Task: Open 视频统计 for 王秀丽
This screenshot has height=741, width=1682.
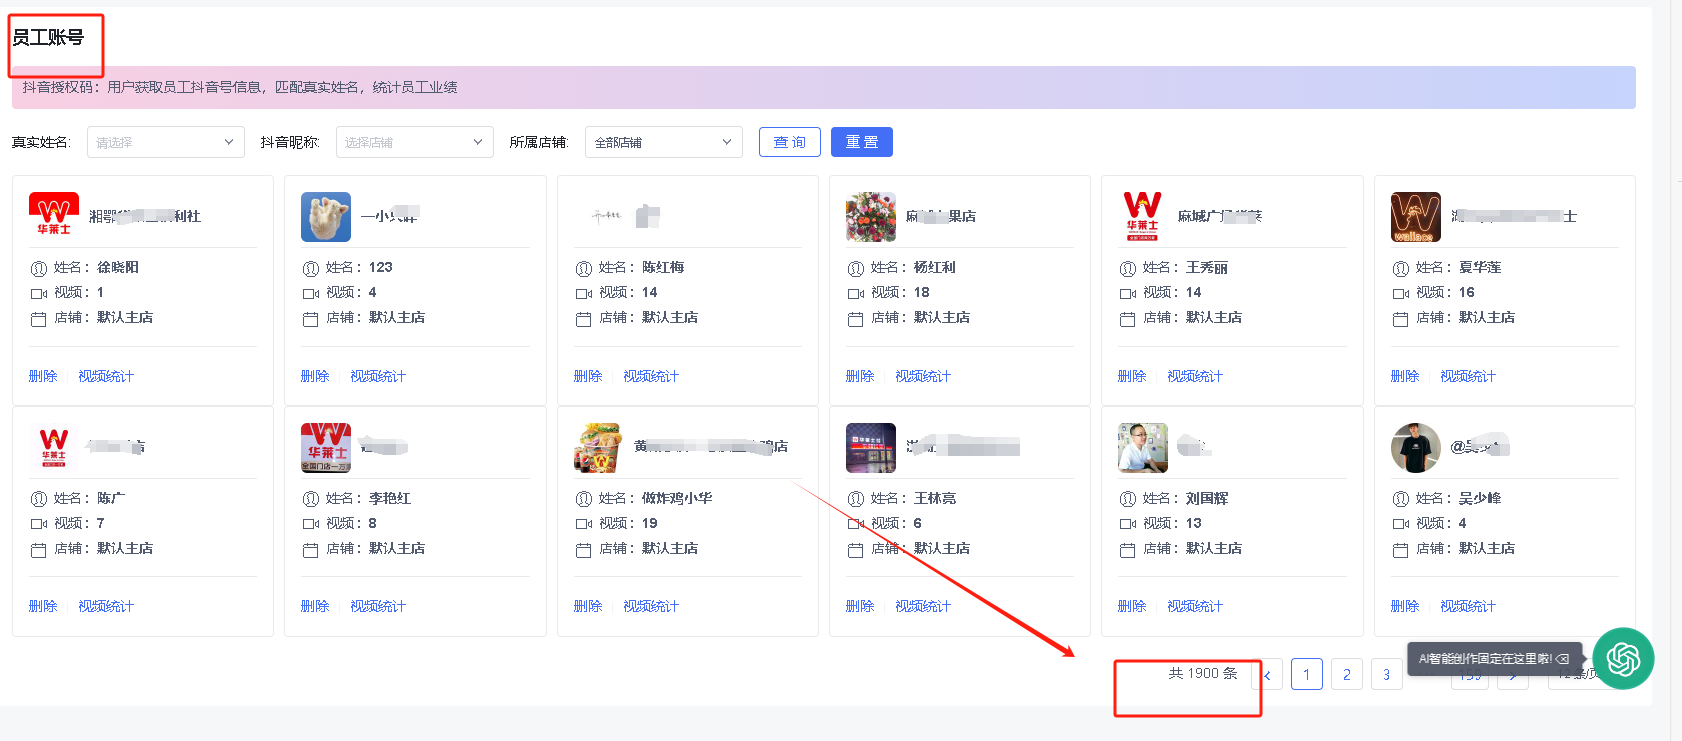Action: click(x=1195, y=376)
